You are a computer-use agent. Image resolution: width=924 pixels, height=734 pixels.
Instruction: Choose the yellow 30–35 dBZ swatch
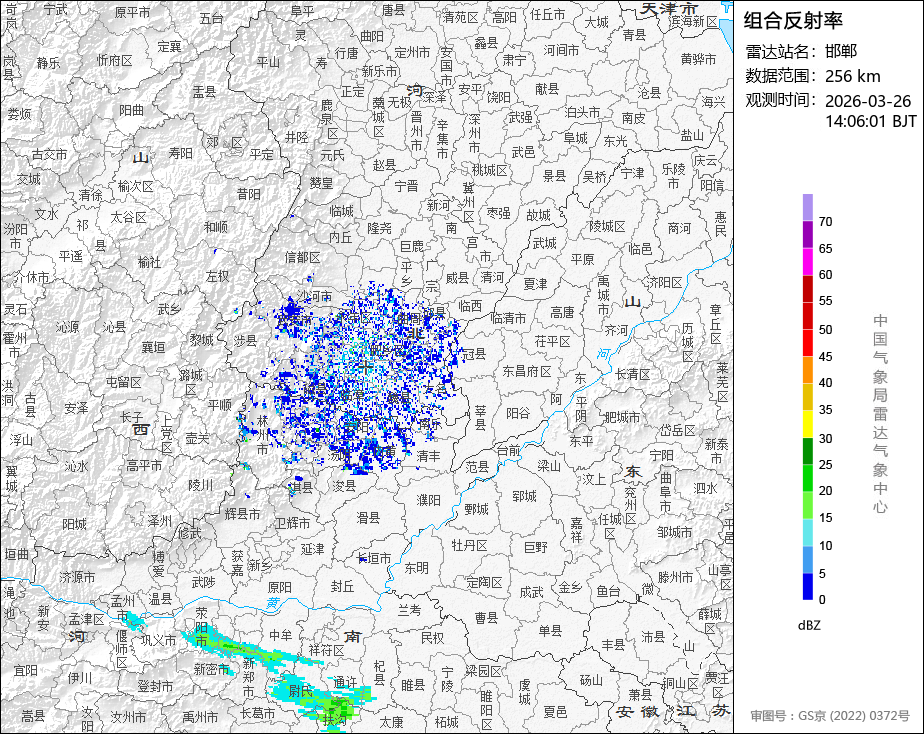click(808, 424)
